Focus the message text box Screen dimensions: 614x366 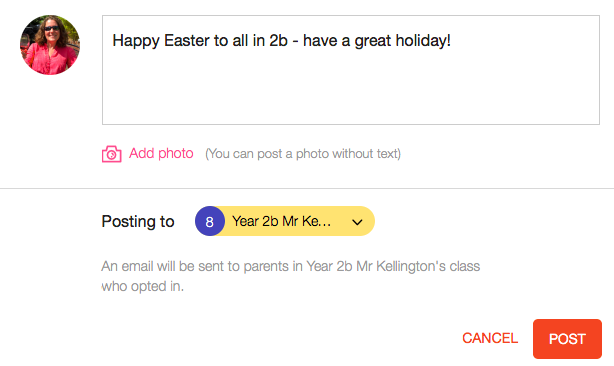[x=351, y=70]
